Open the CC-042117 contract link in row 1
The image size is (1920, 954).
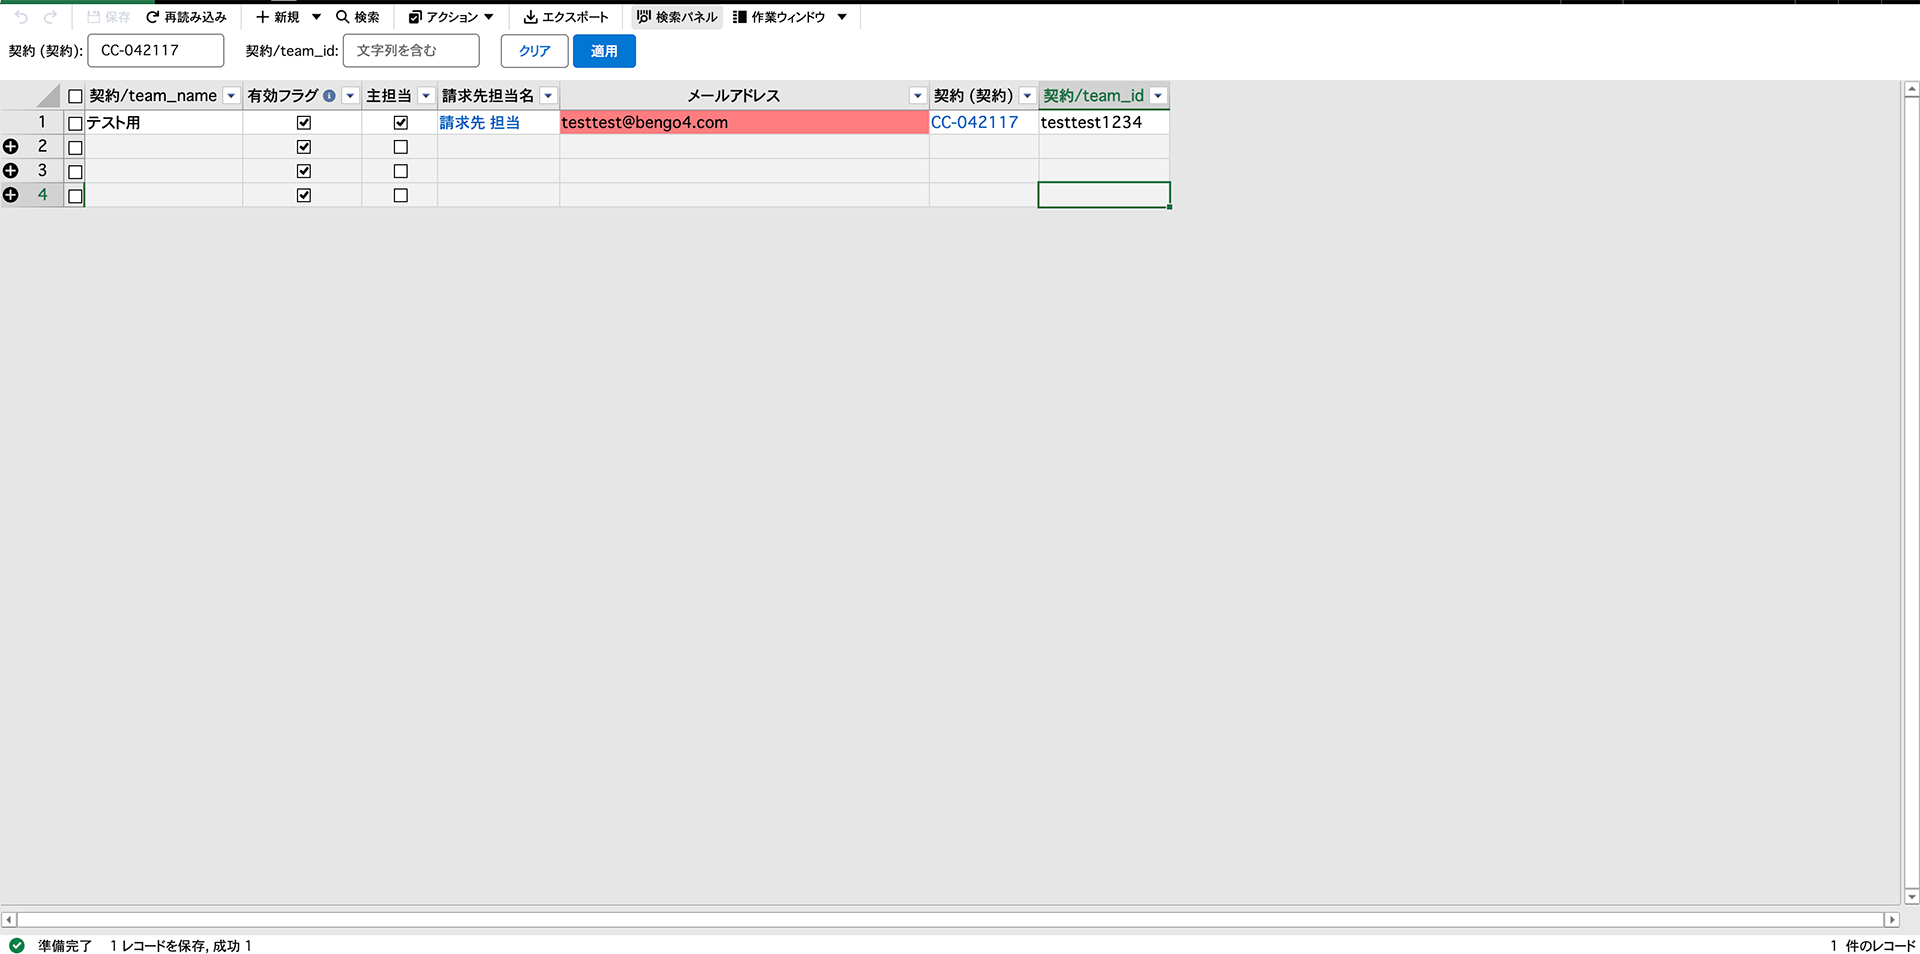(x=974, y=122)
